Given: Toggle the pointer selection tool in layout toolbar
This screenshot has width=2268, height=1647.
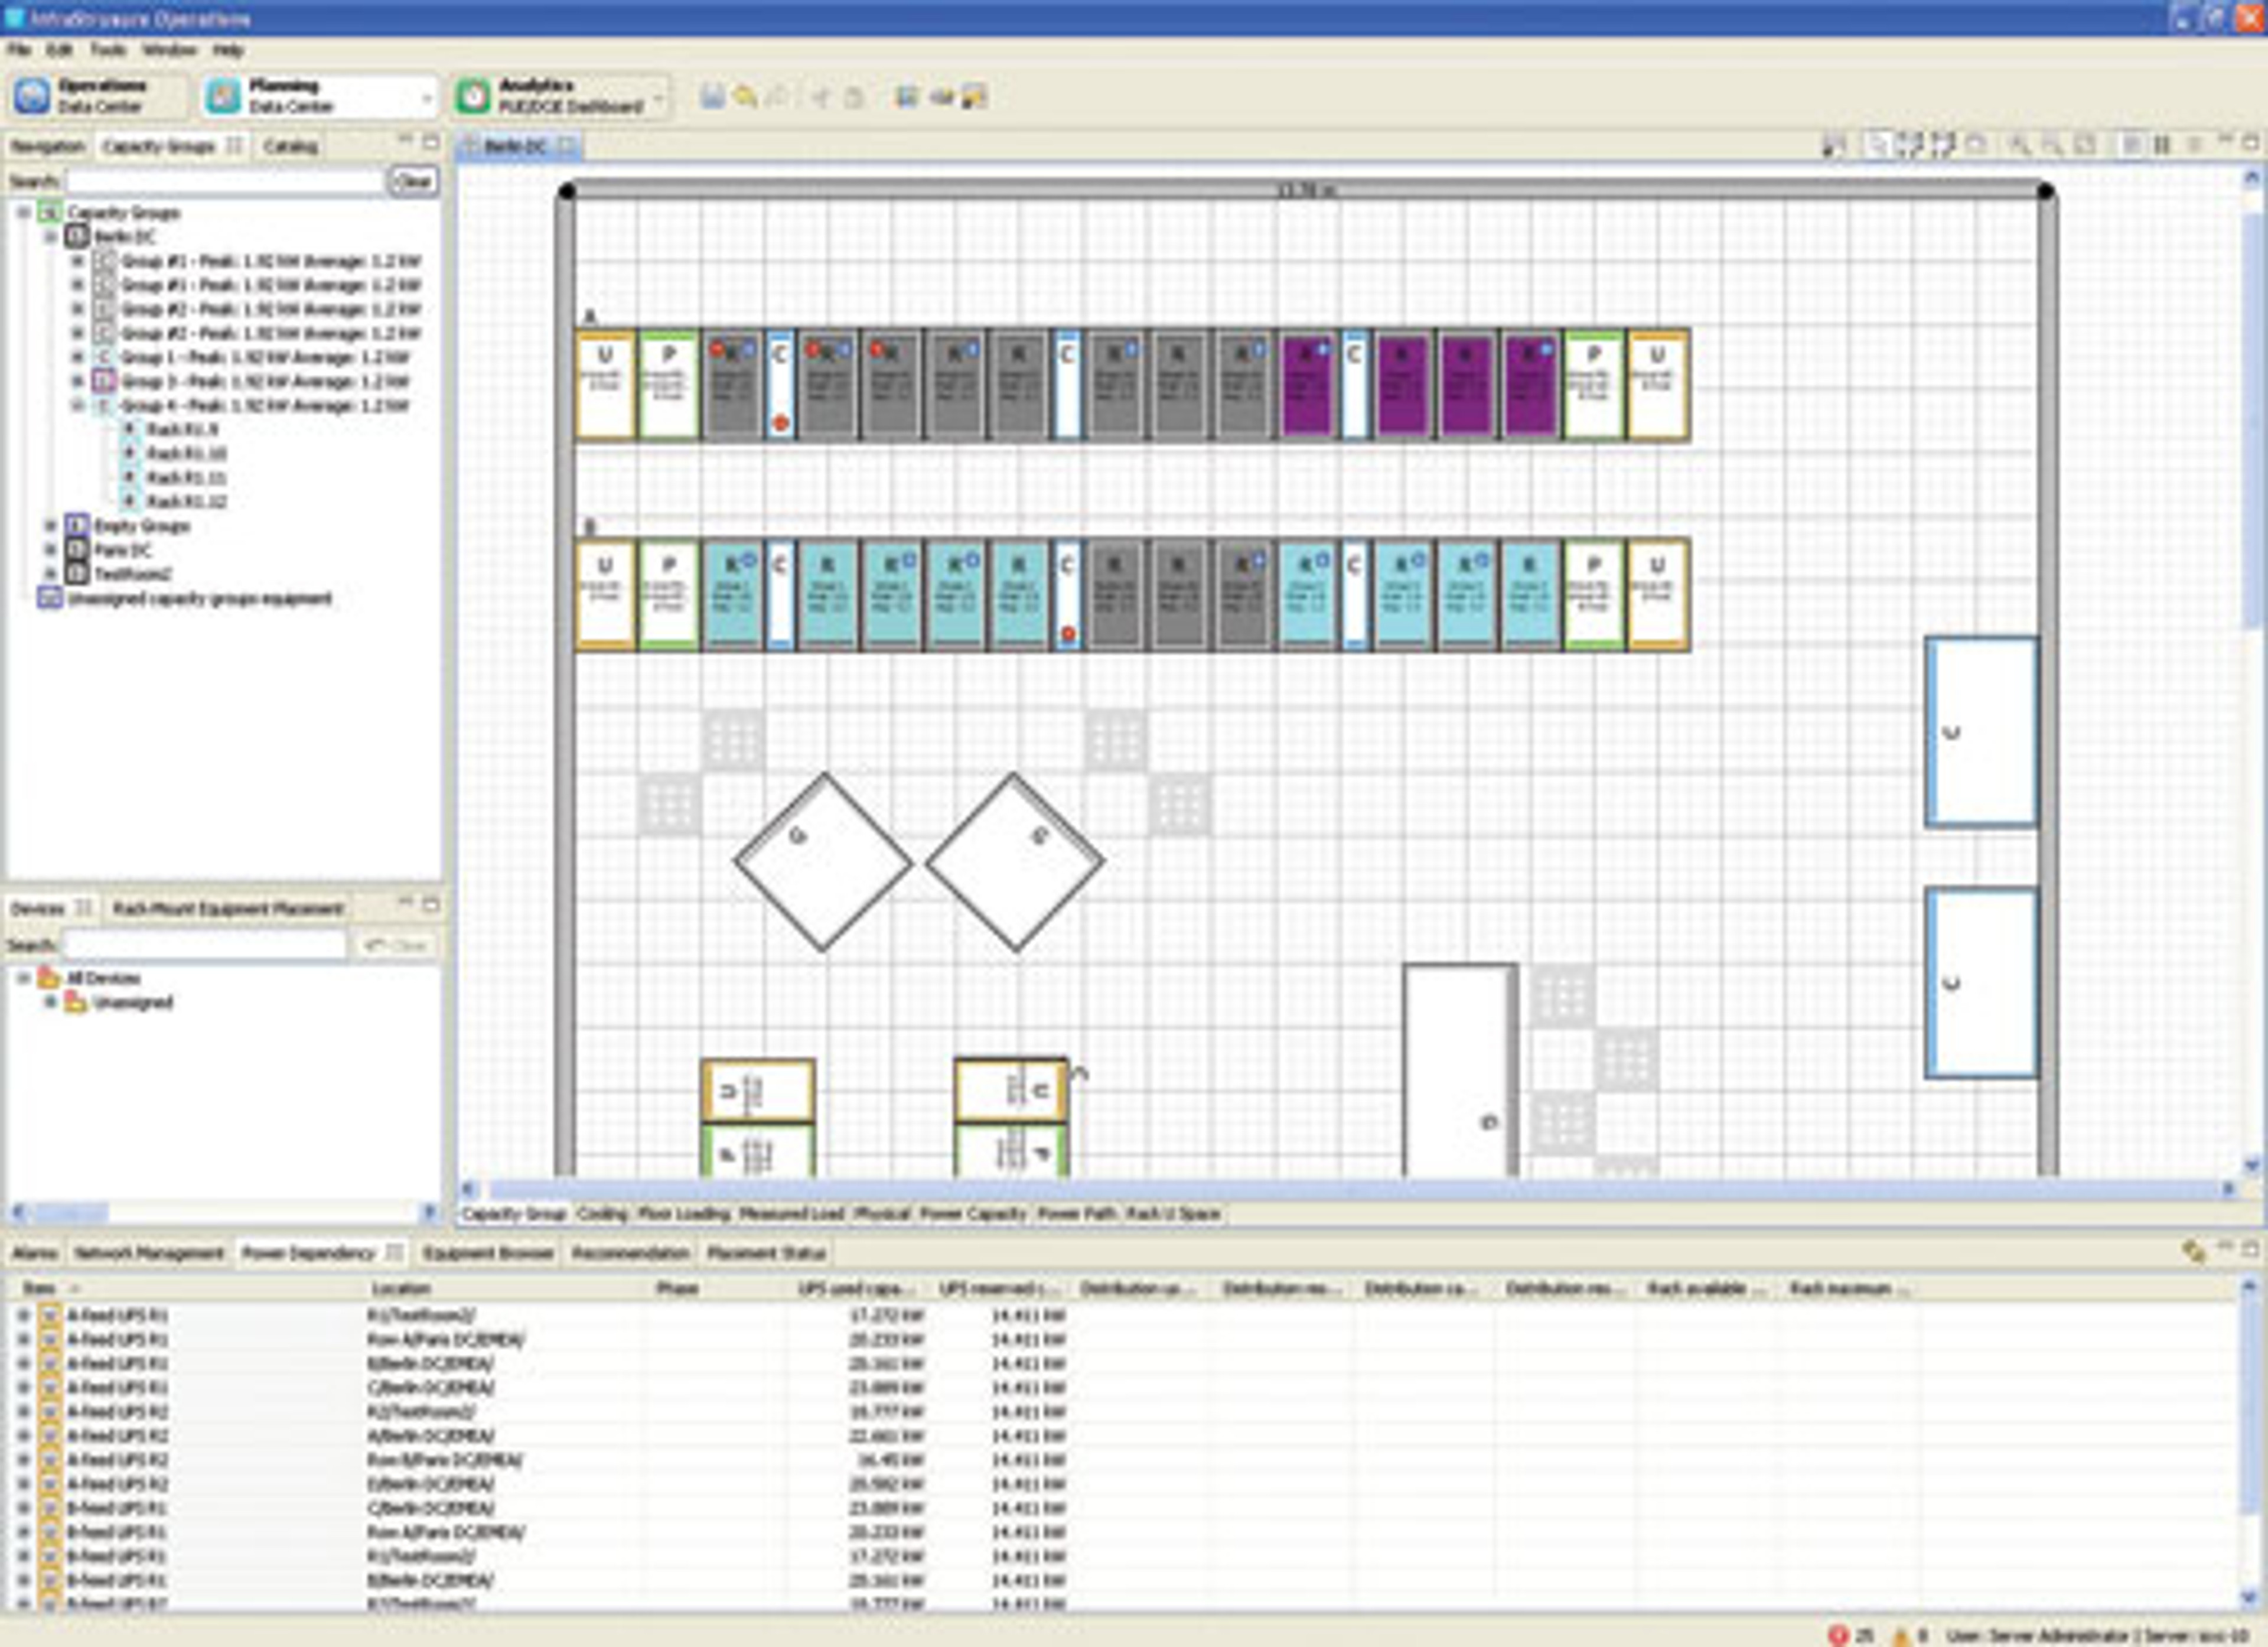Looking at the screenshot, I should tap(1877, 146).
